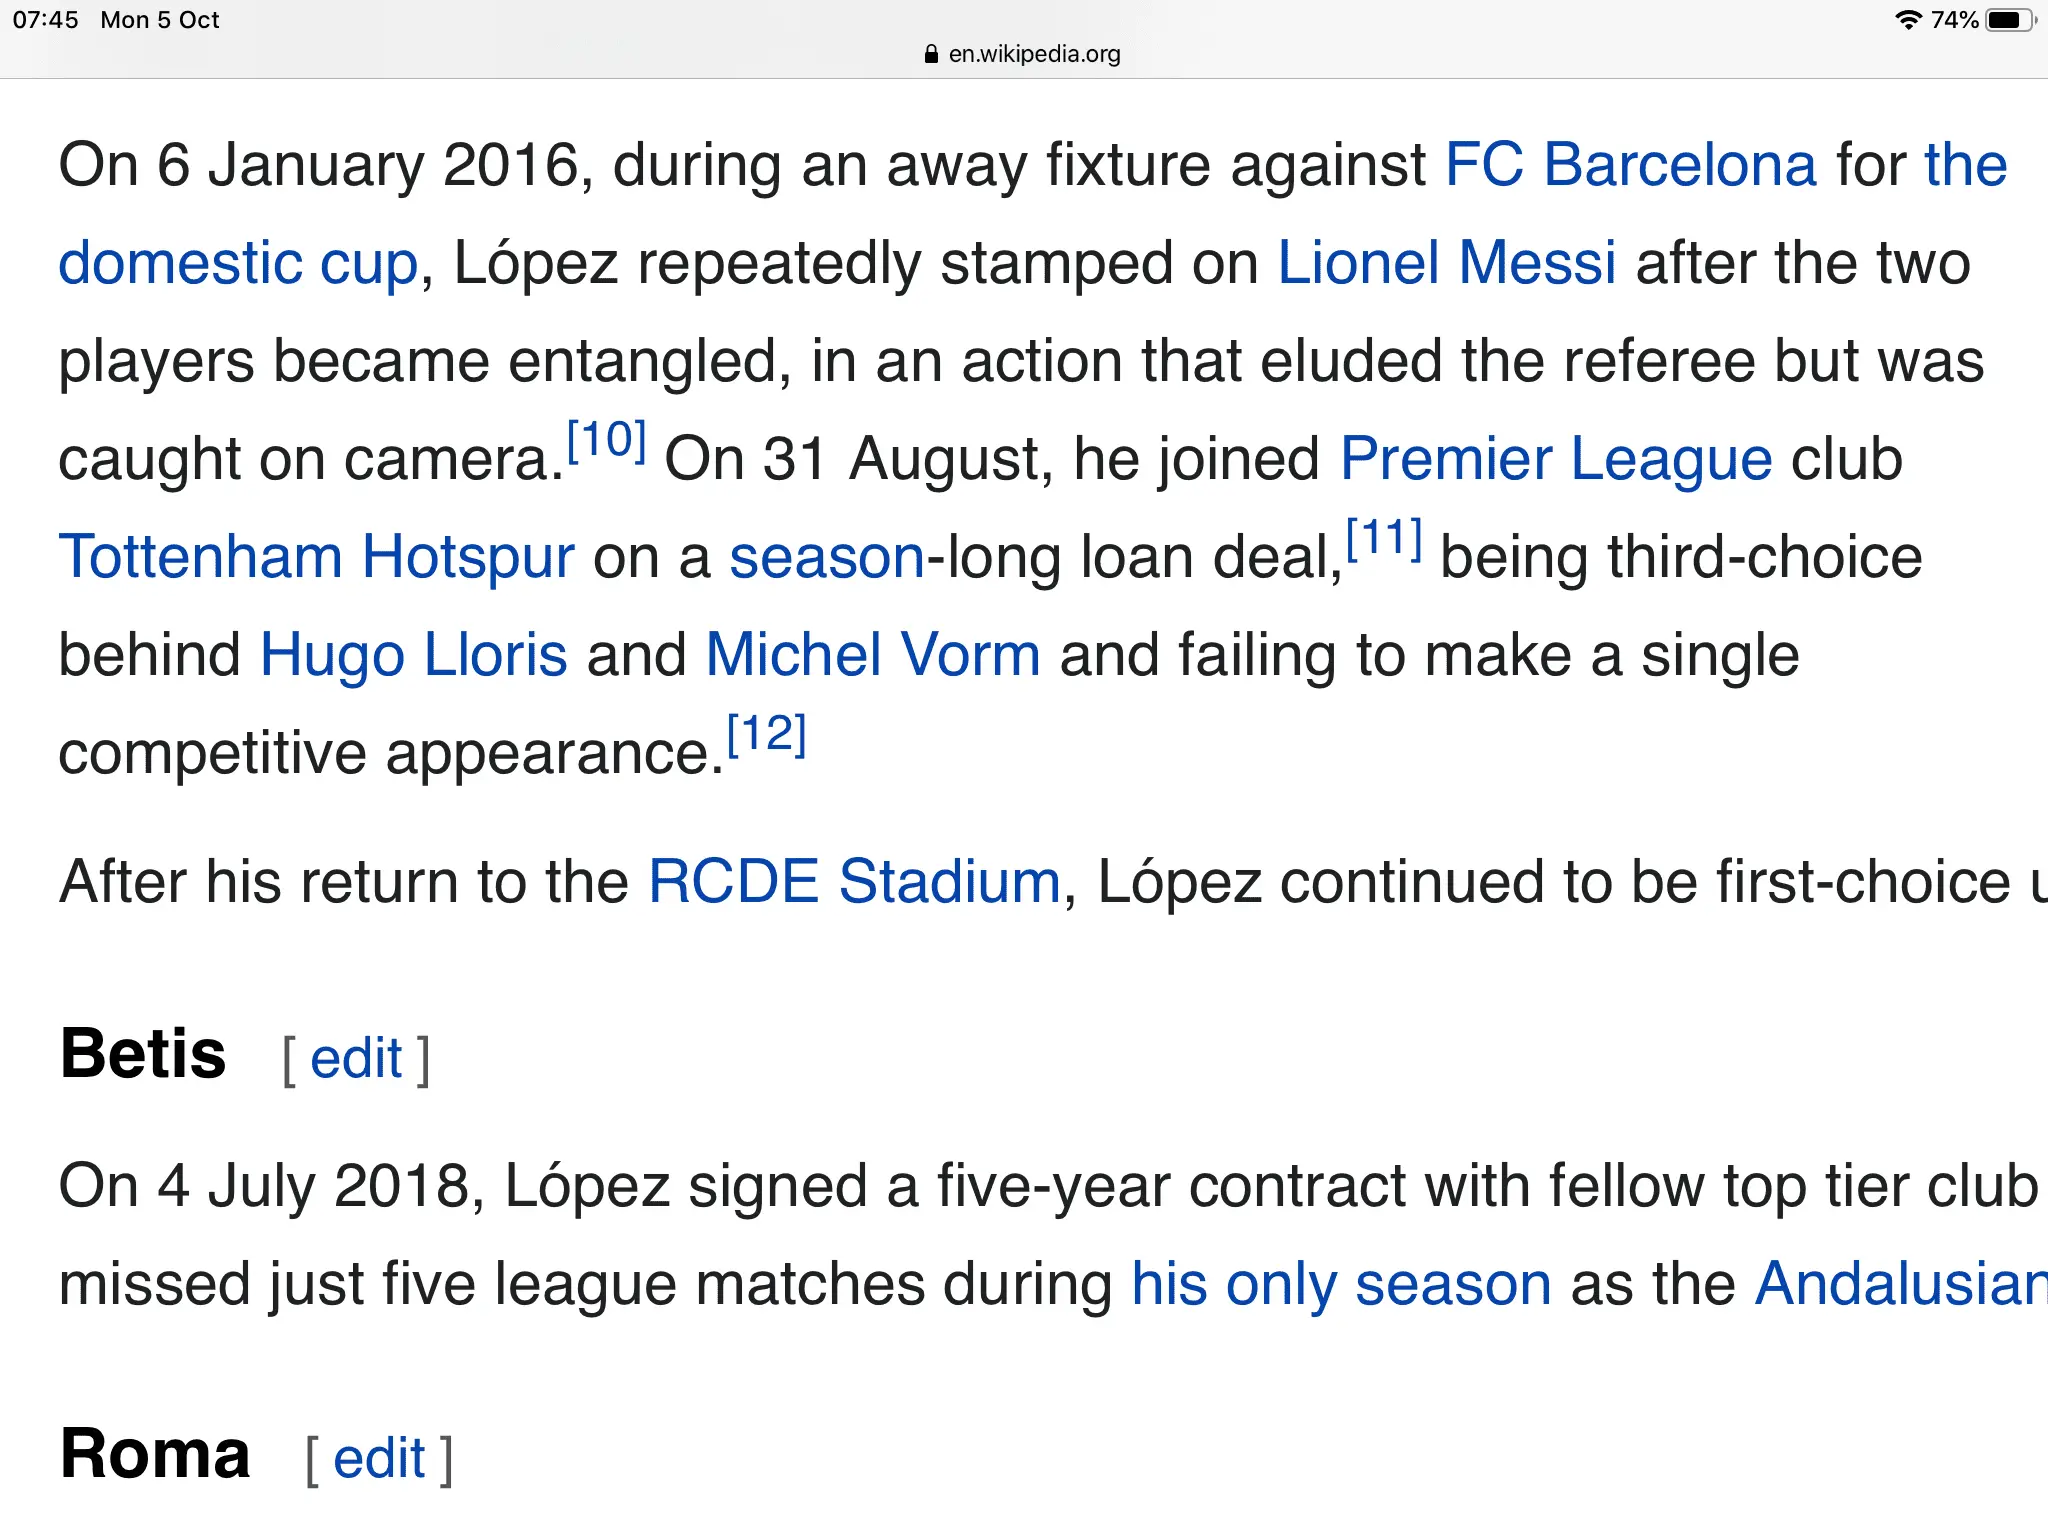This screenshot has width=2048, height=1536.
Task: Tap the clock time in status bar
Action: coord(45,20)
